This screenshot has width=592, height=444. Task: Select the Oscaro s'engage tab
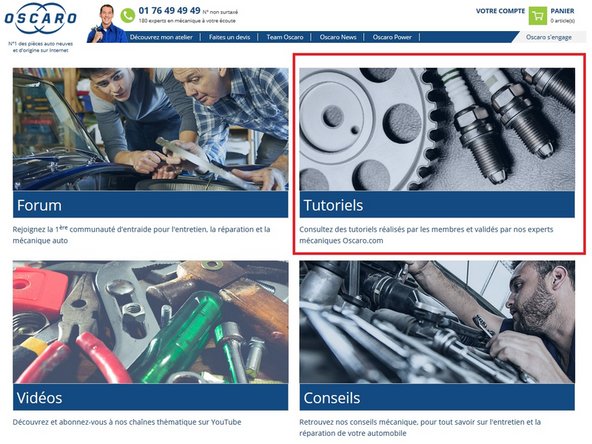549,37
